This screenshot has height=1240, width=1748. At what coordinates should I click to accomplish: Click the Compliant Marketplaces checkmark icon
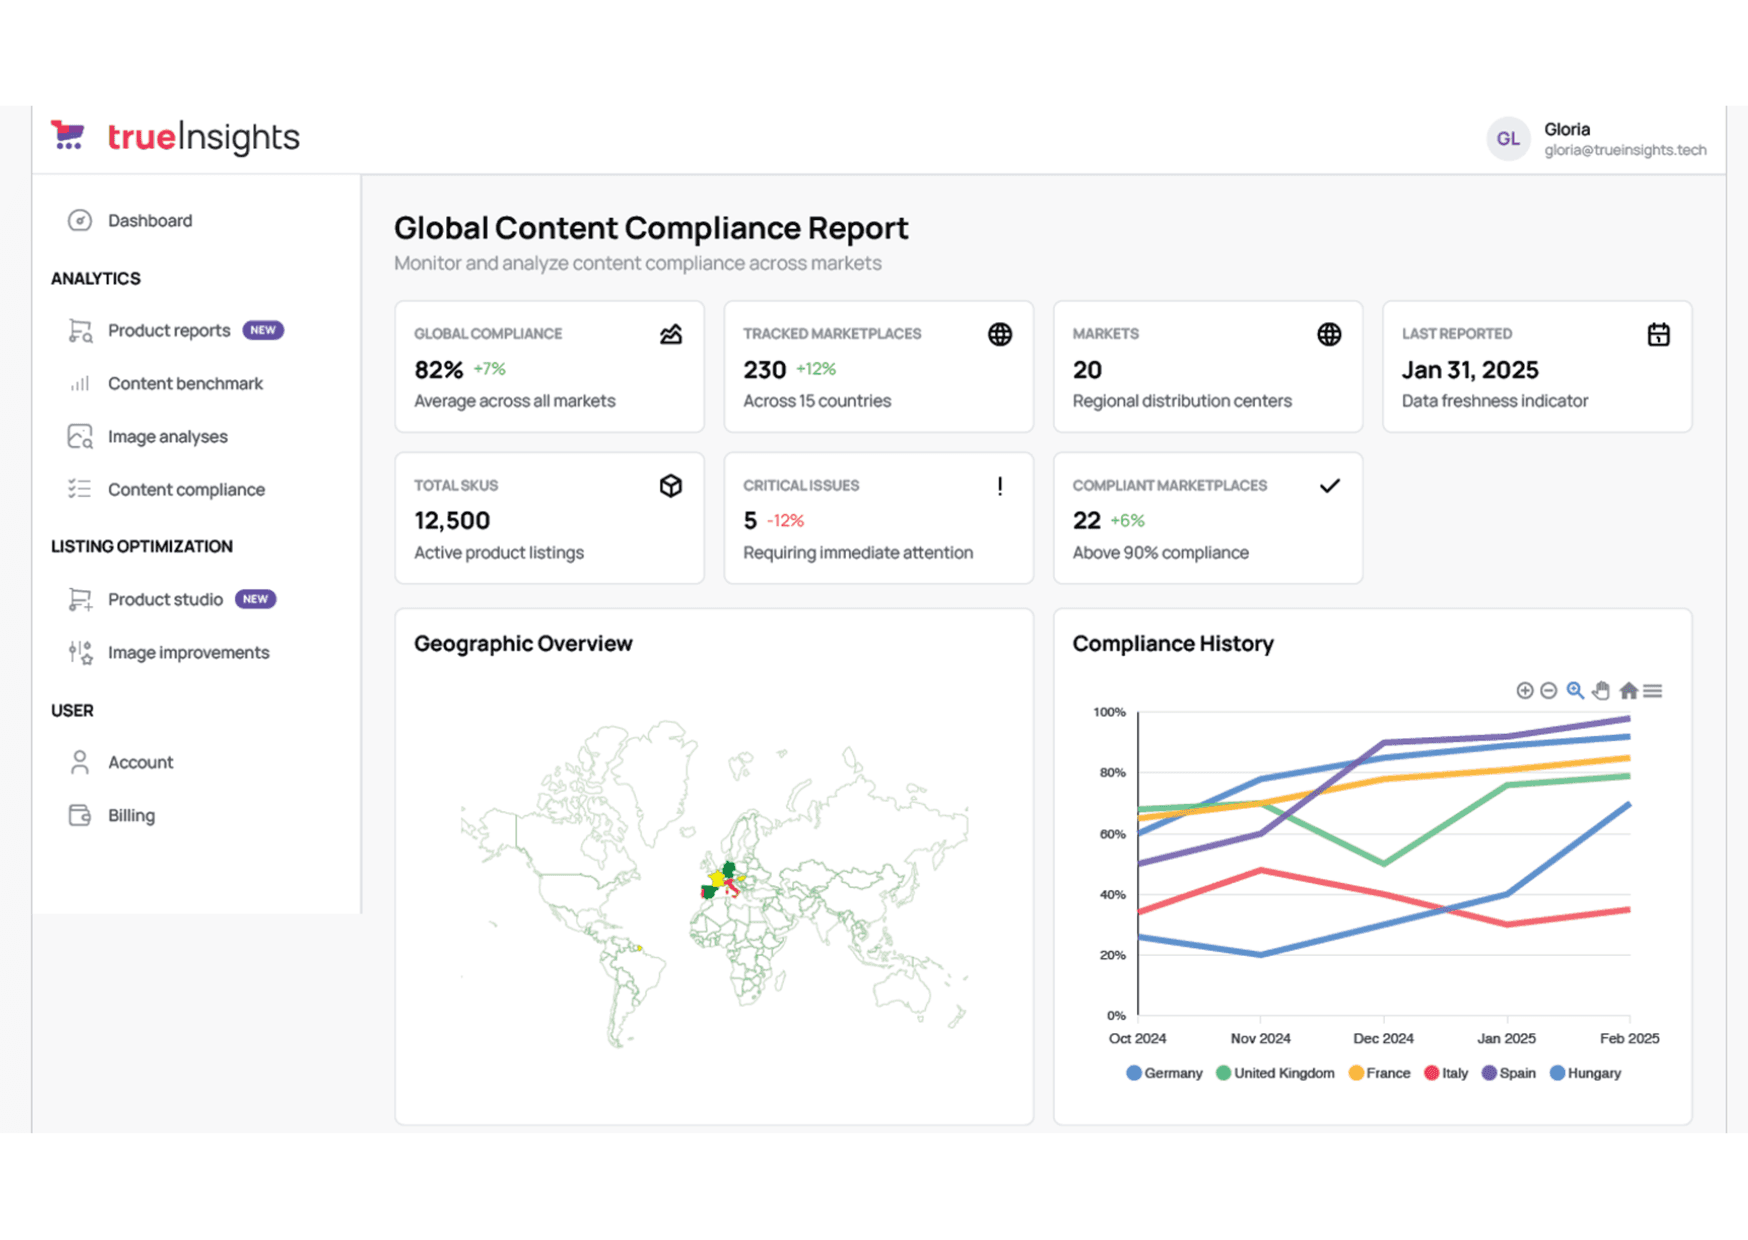pos(1329,486)
